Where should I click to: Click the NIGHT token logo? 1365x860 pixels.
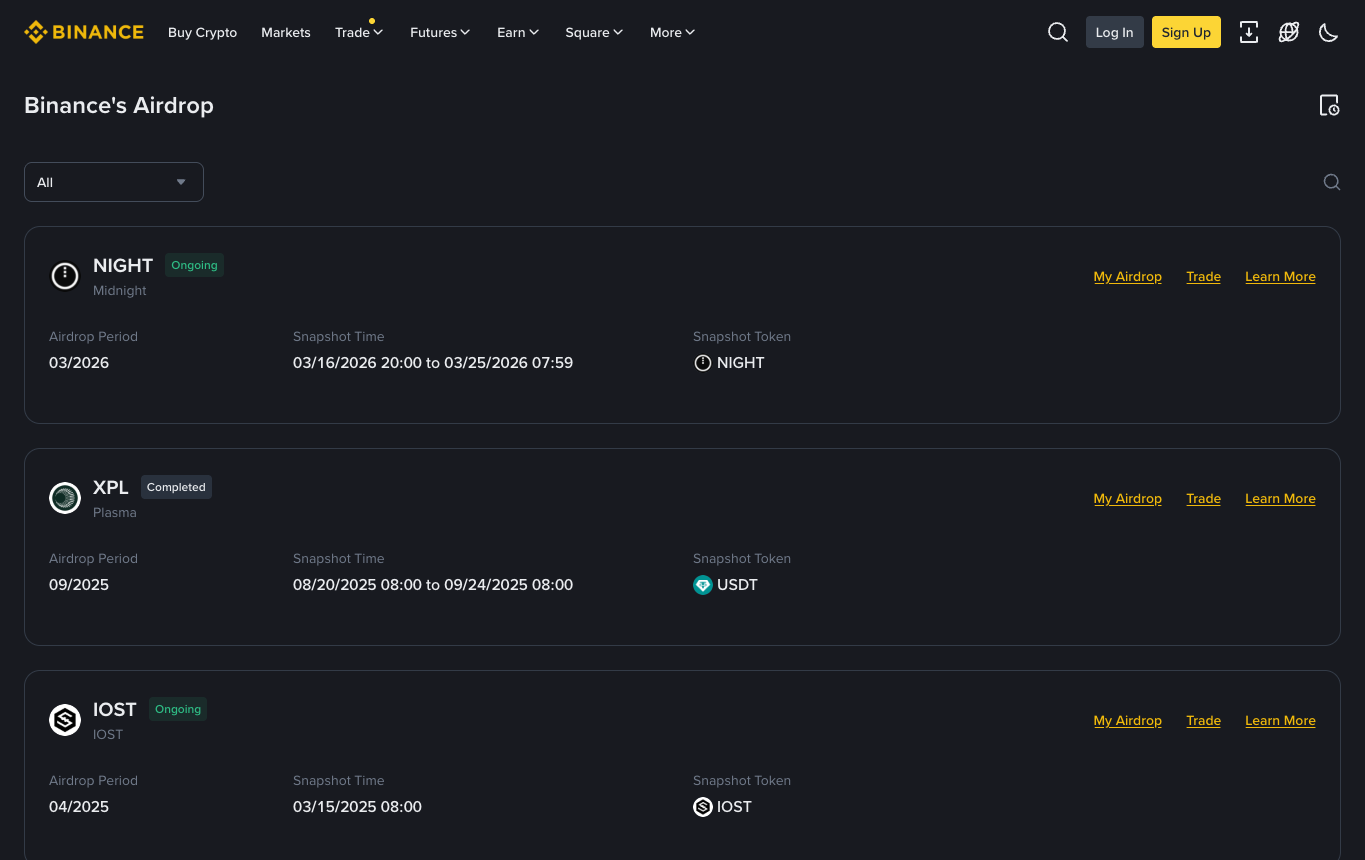pyautogui.click(x=65, y=275)
